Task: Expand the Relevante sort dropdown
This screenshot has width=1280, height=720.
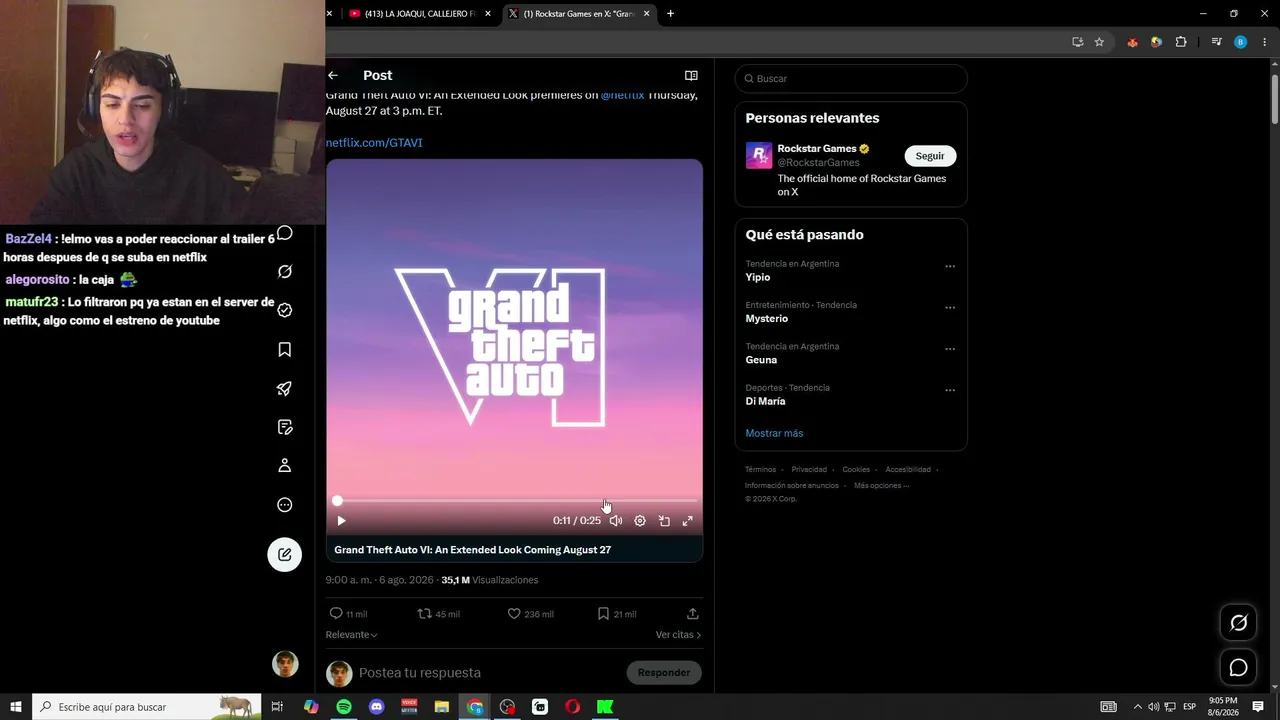Action: (351, 635)
